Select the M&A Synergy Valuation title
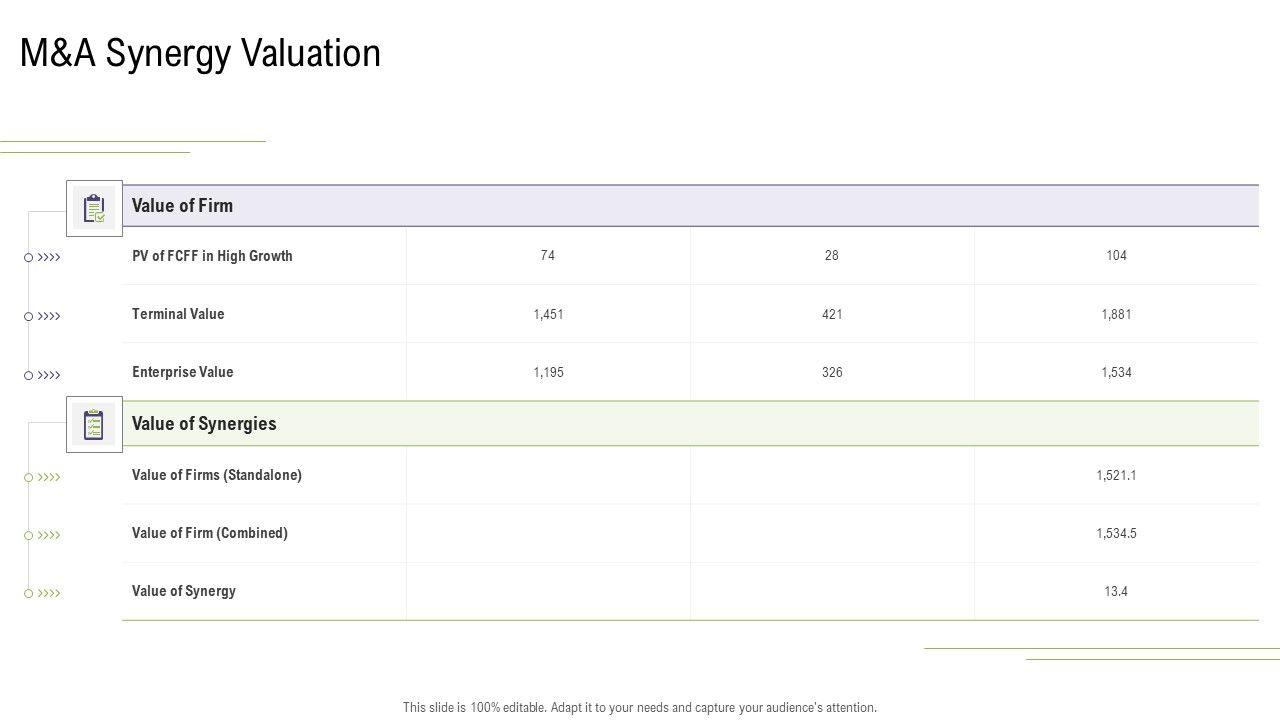Viewport: 1280px width, 720px height. click(x=200, y=53)
